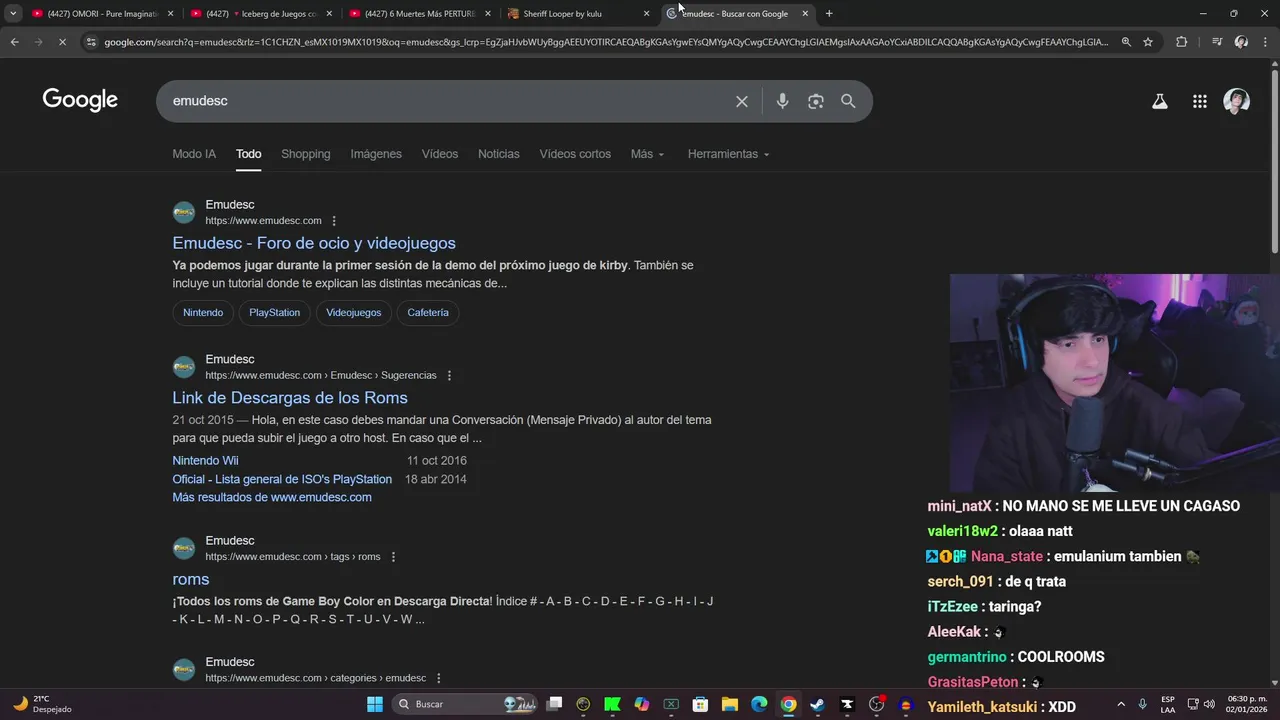Expand the Herramientas dropdown

(x=729, y=154)
